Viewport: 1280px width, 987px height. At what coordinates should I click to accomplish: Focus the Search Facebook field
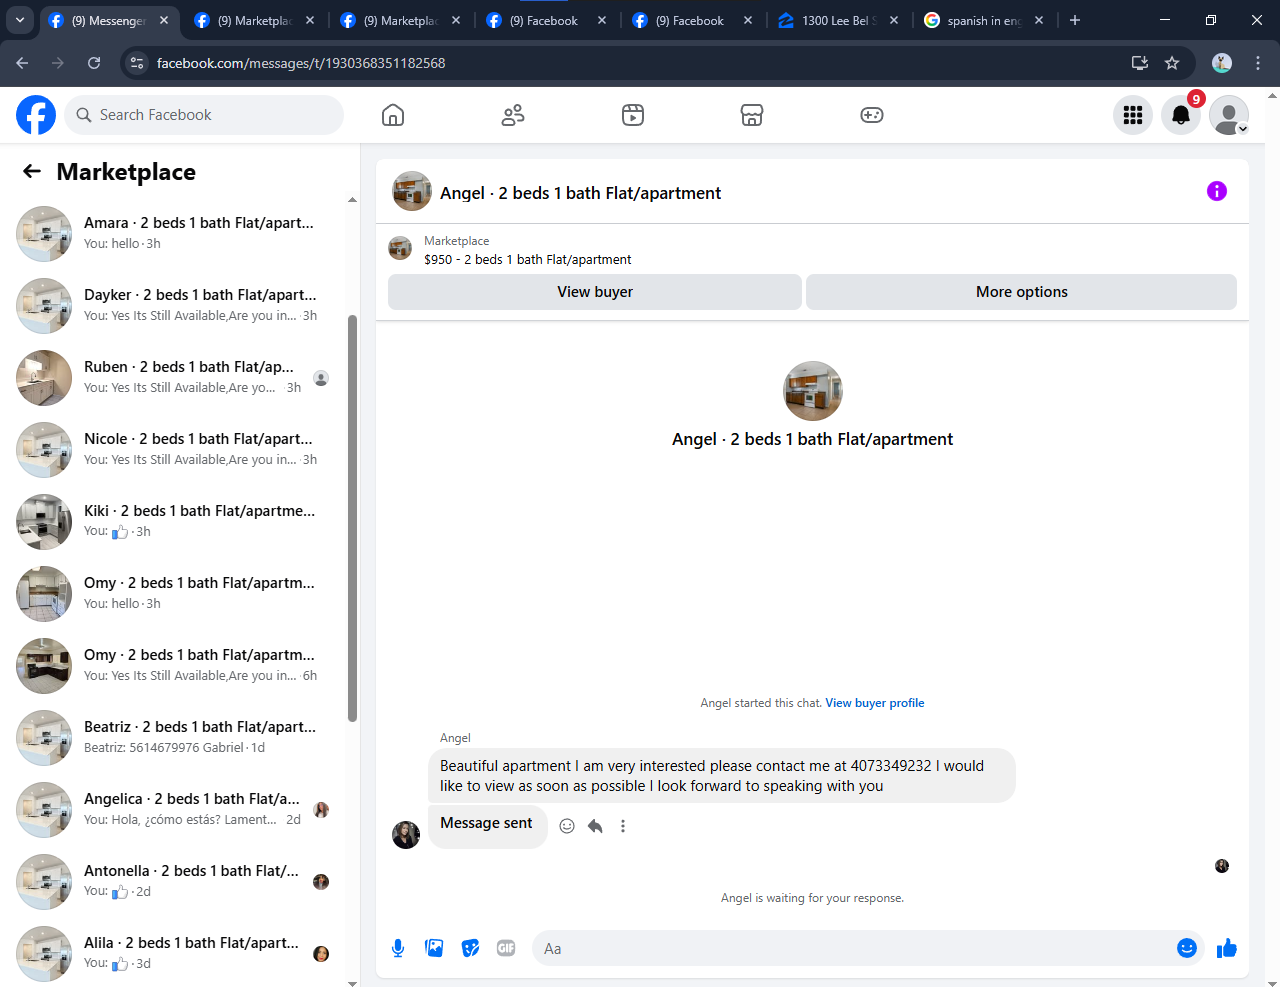tap(204, 115)
